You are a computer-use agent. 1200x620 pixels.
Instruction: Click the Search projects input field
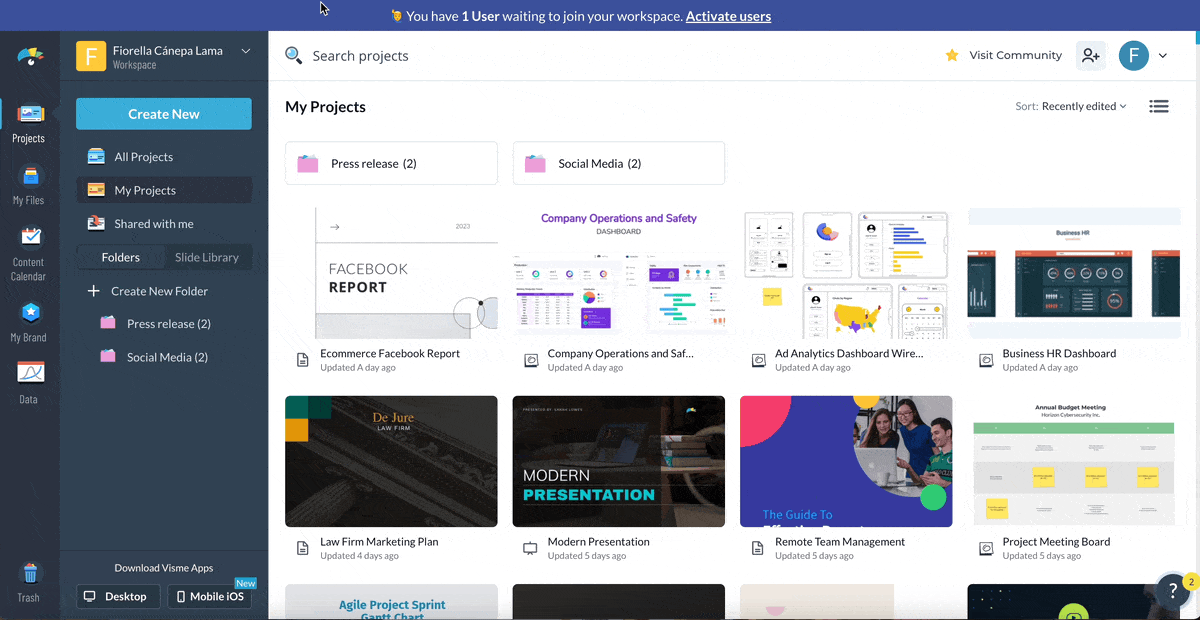(360, 56)
